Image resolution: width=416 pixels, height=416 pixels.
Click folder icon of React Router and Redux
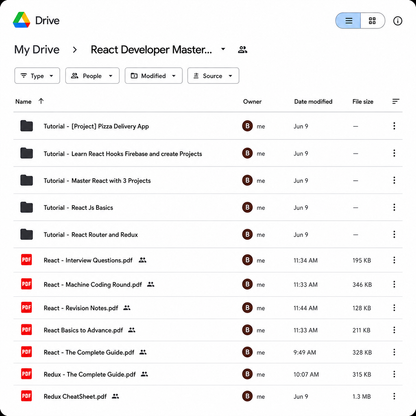(x=26, y=234)
